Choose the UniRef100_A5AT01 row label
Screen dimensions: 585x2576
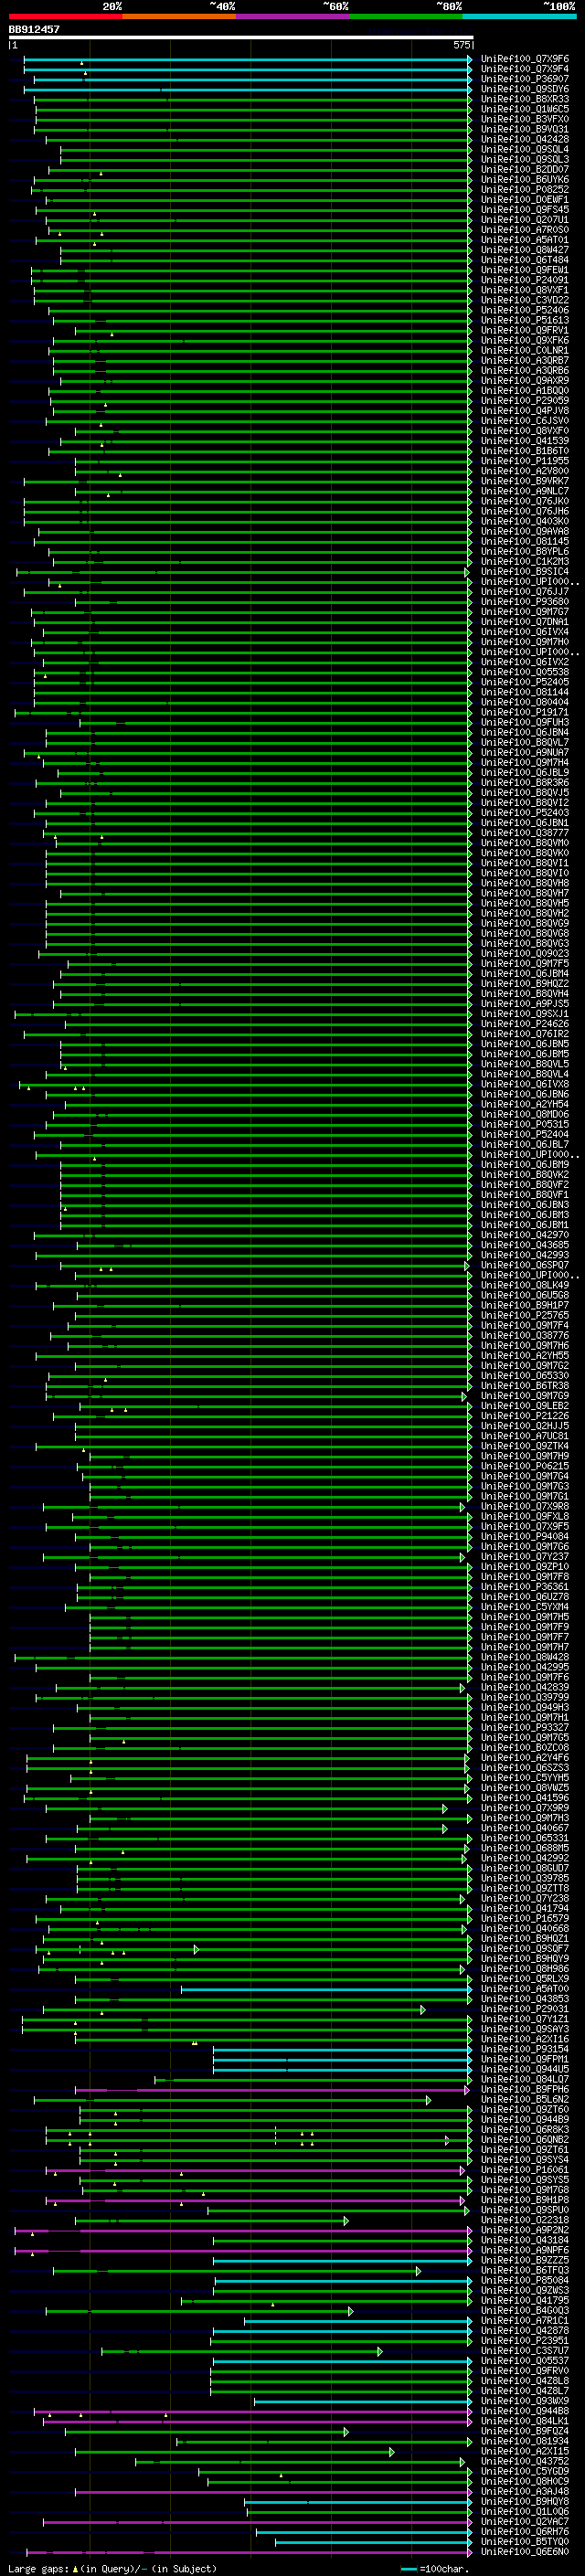pos(525,240)
